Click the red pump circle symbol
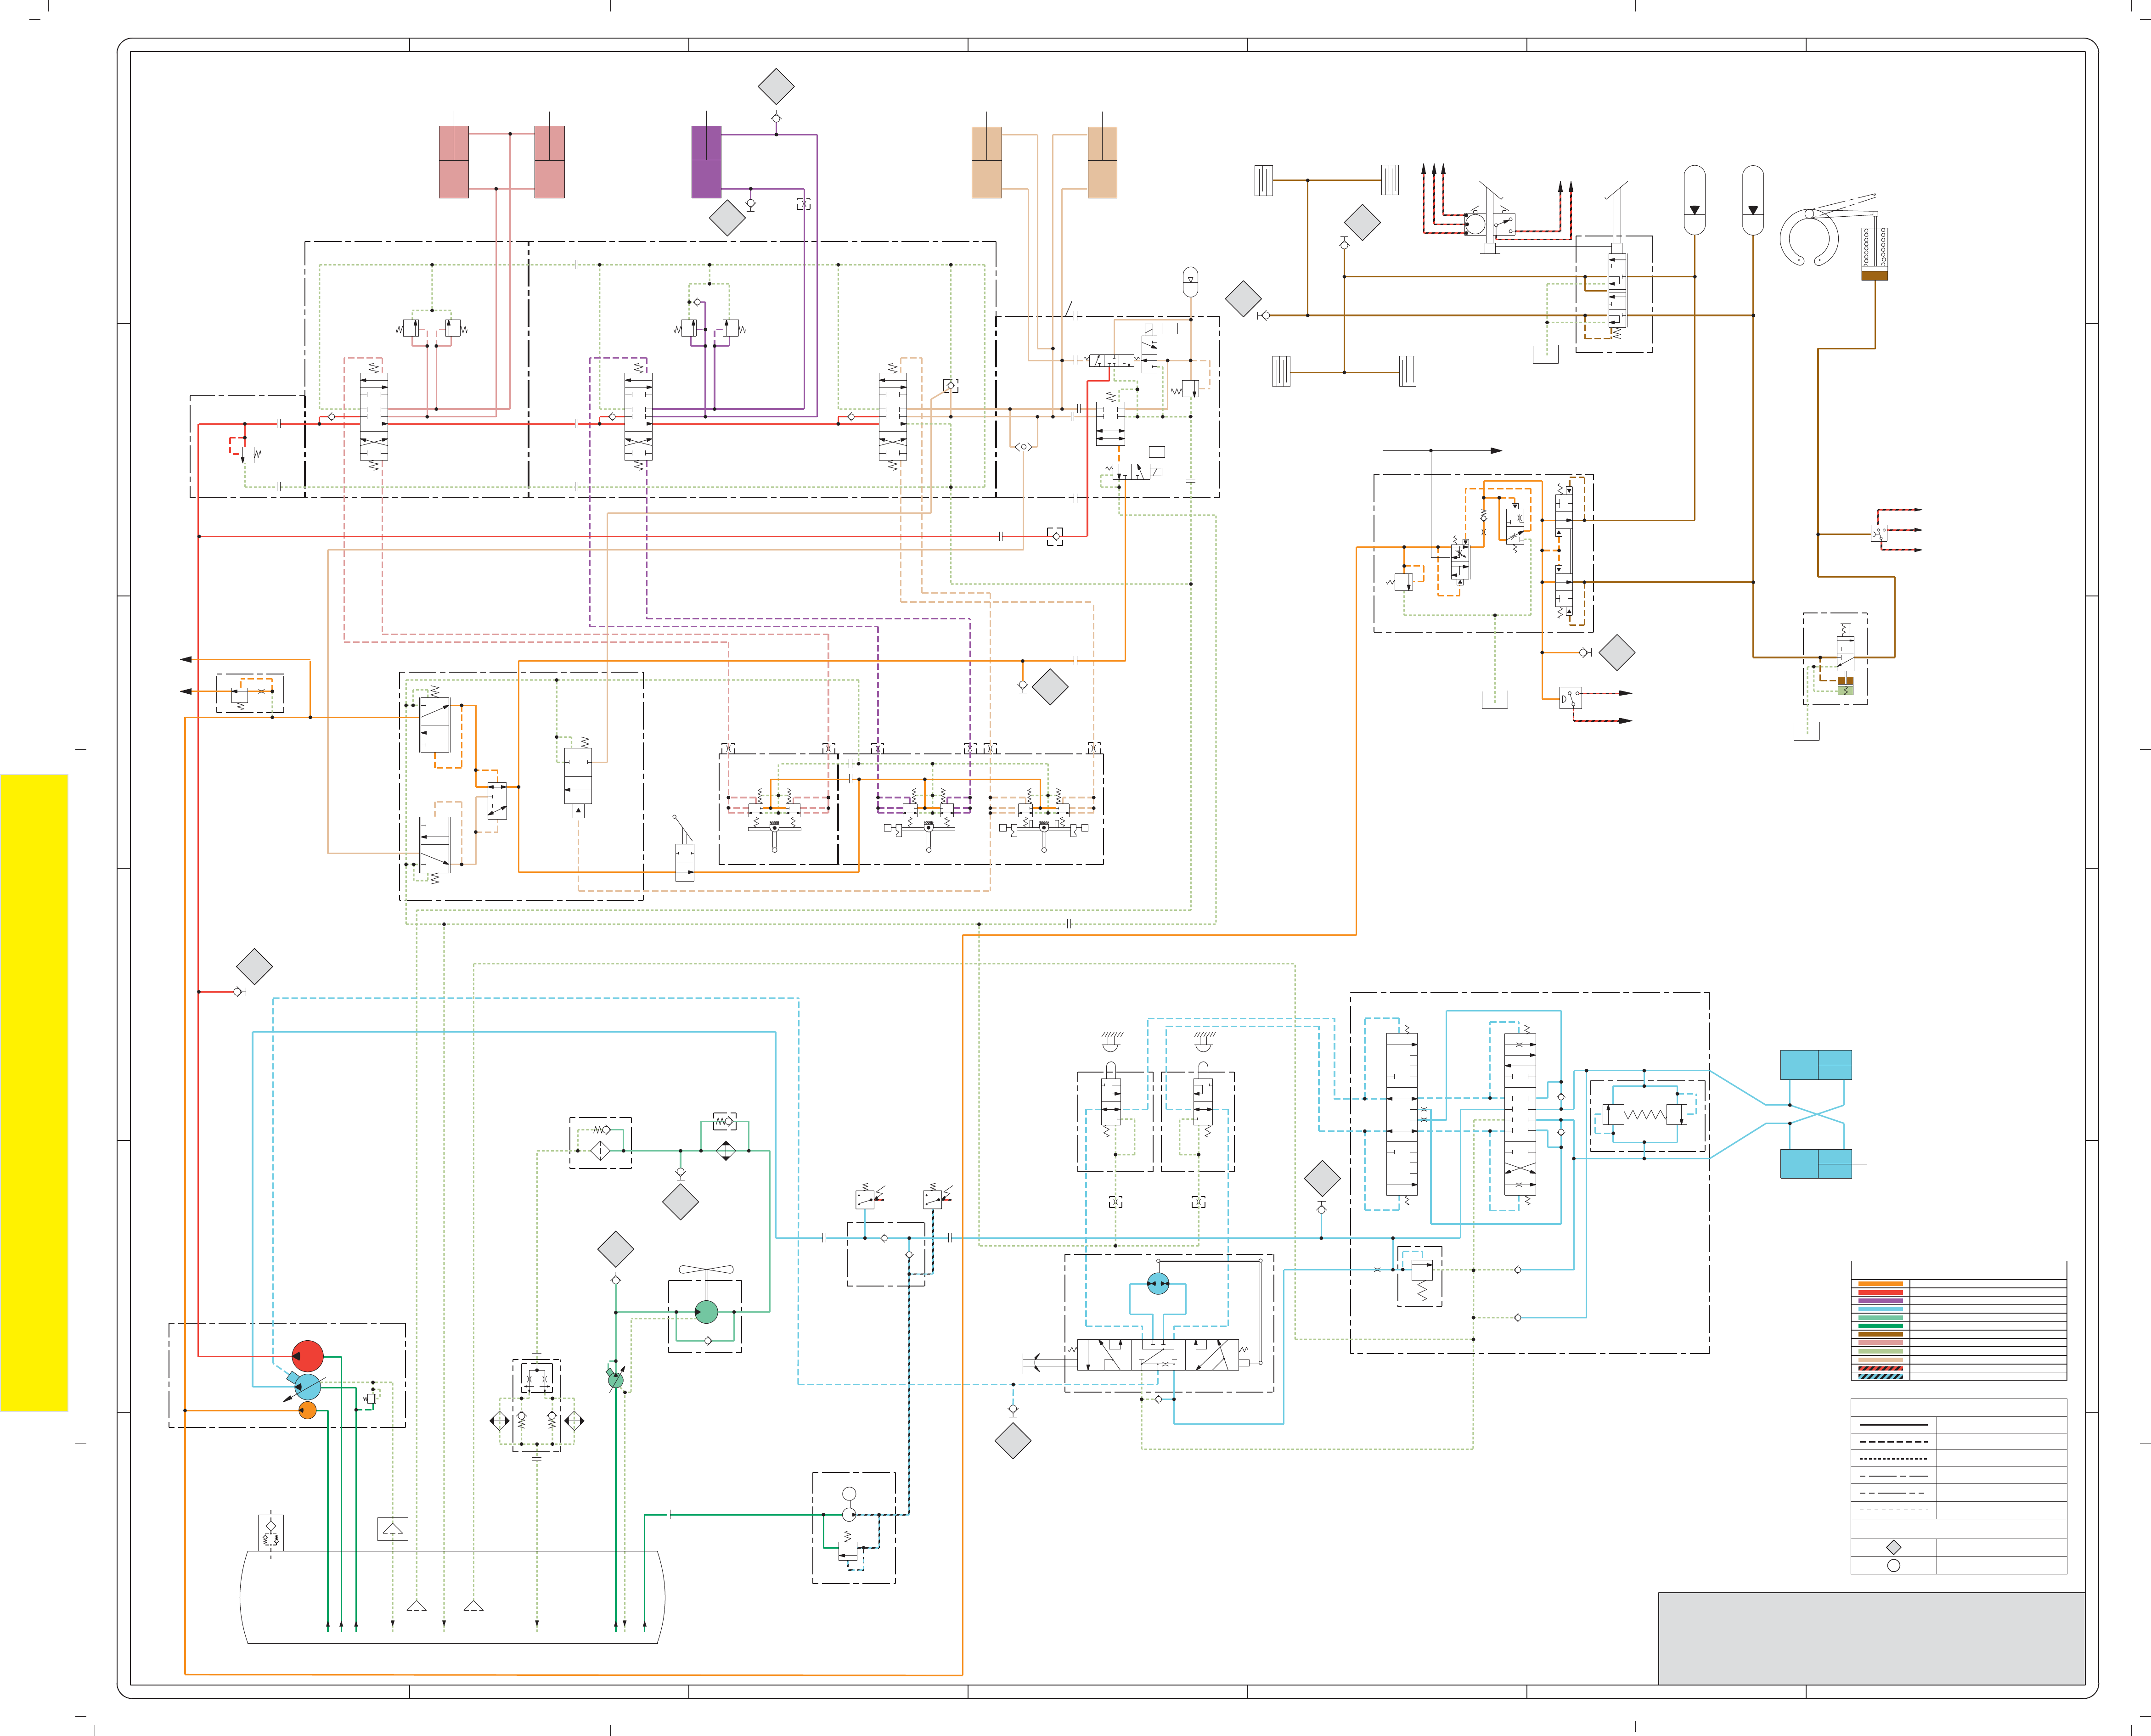The image size is (2151, 1736). 307,1356
